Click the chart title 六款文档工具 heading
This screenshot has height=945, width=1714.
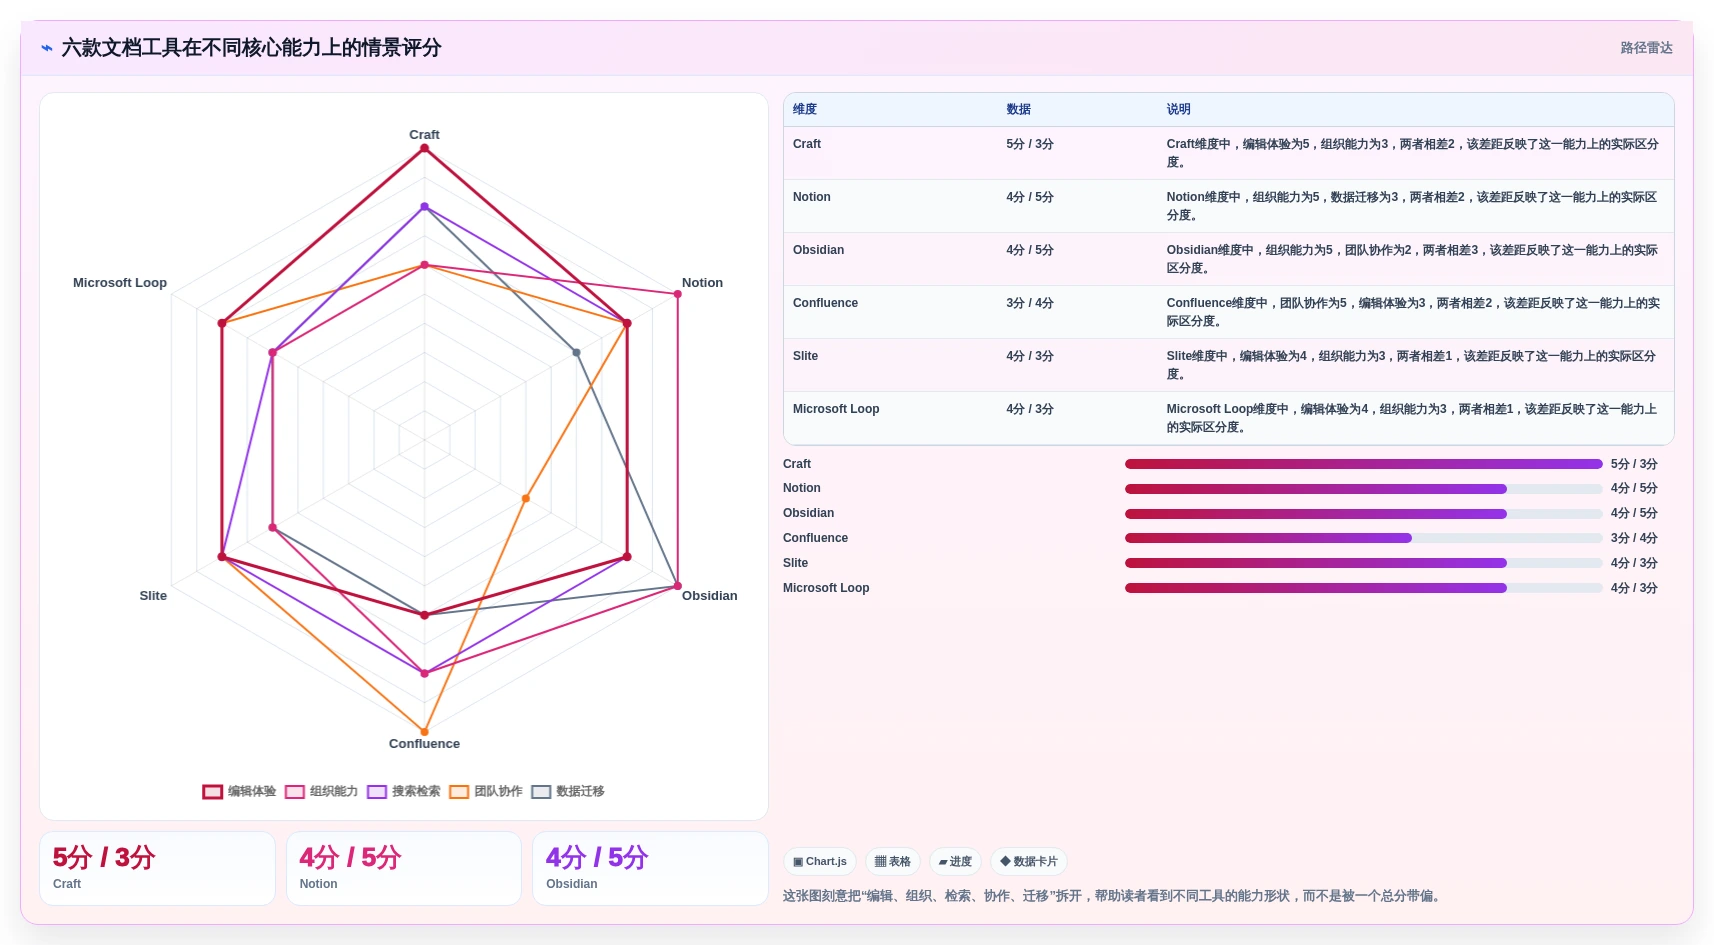coord(251,48)
